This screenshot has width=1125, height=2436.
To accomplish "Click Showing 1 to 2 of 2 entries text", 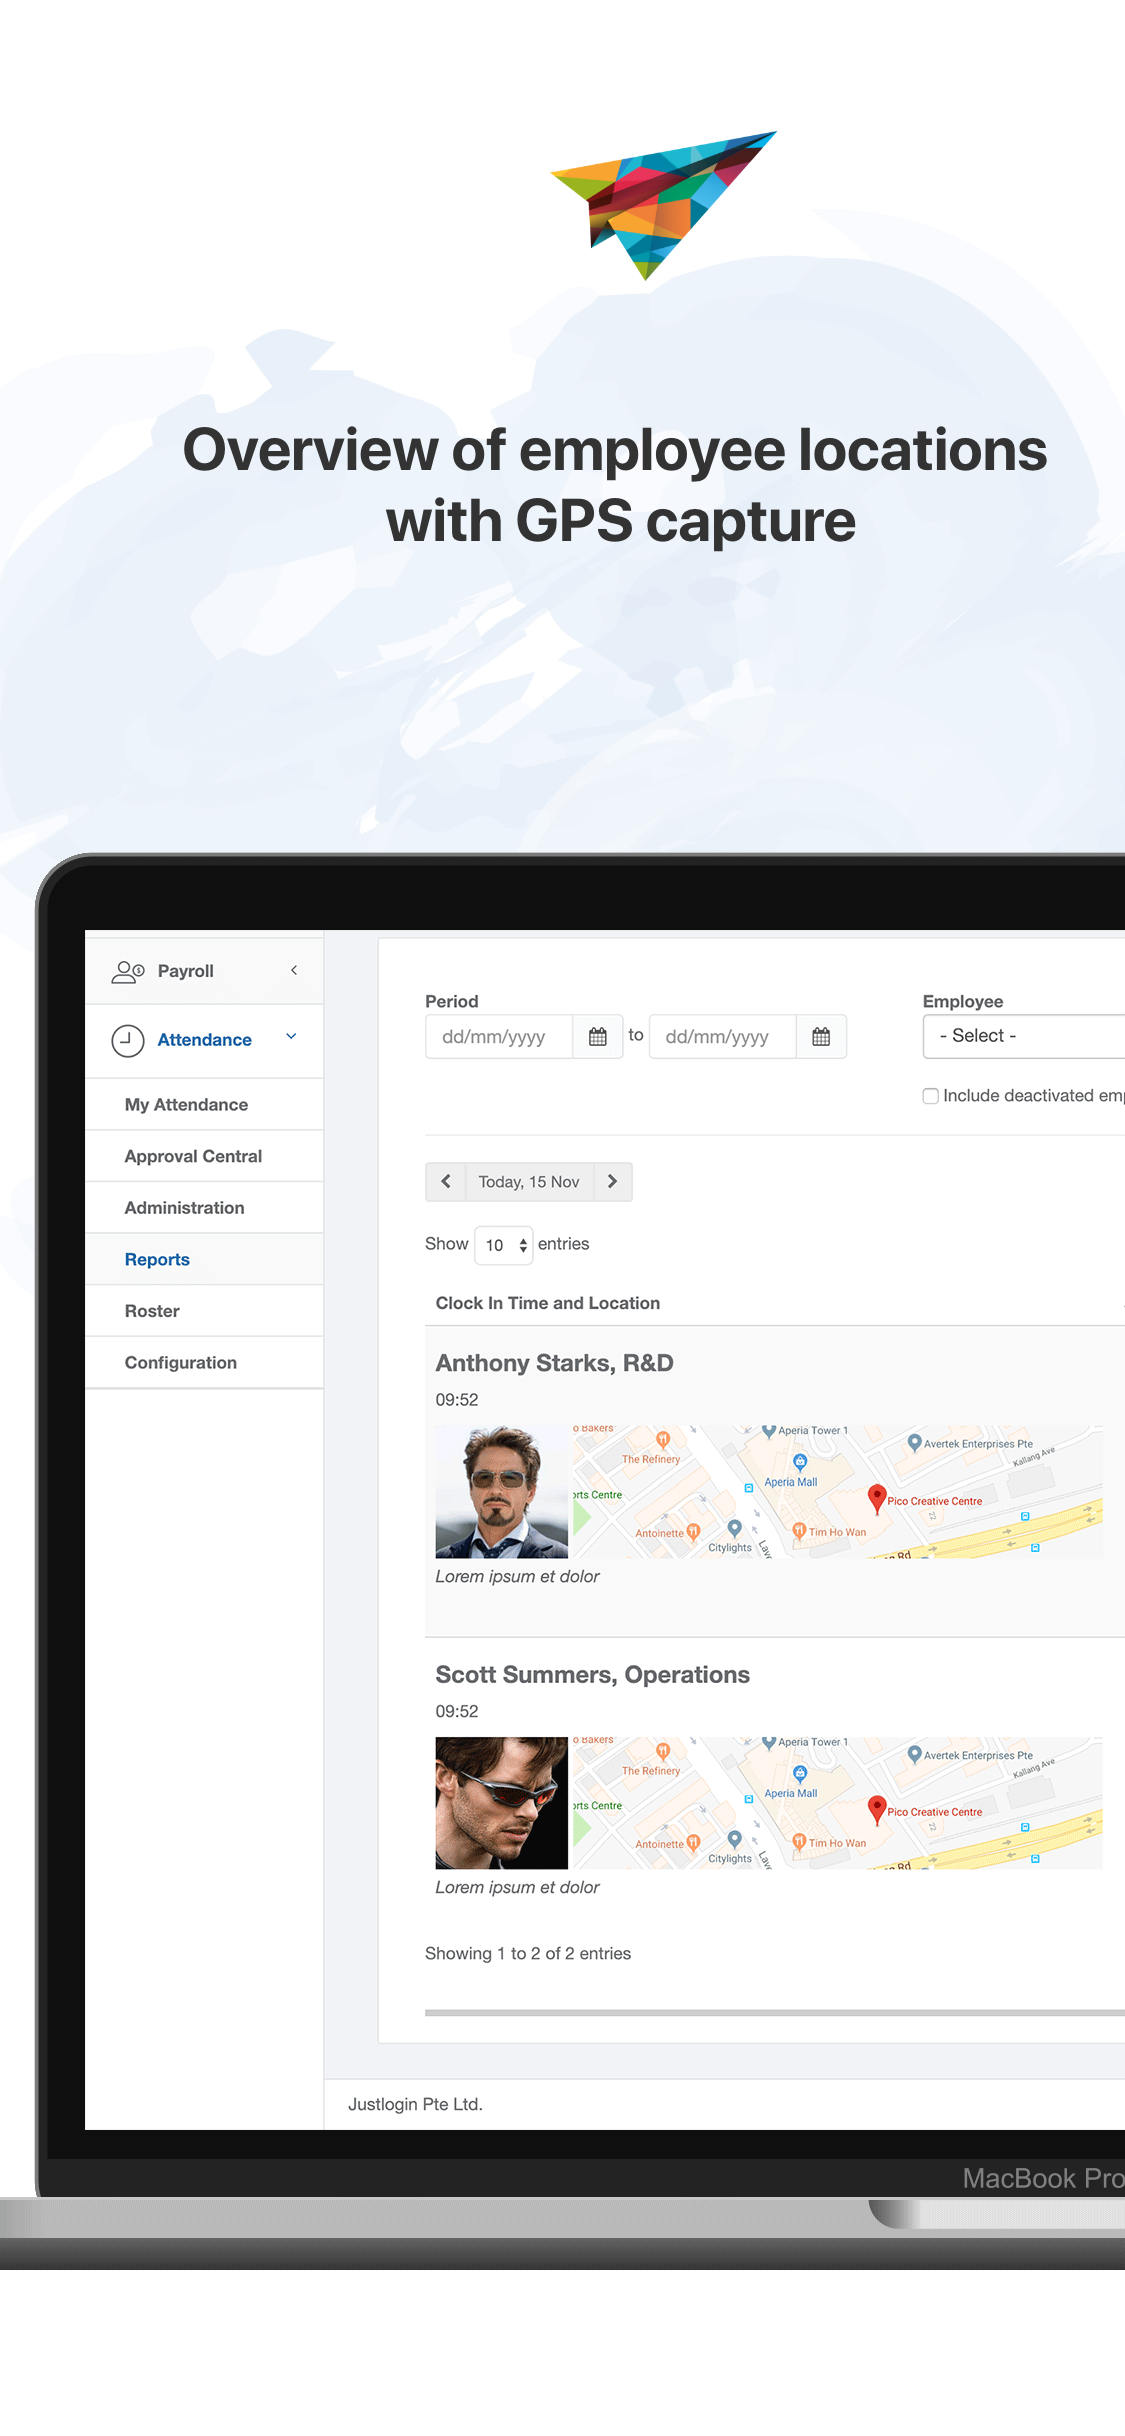I will (528, 1954).
